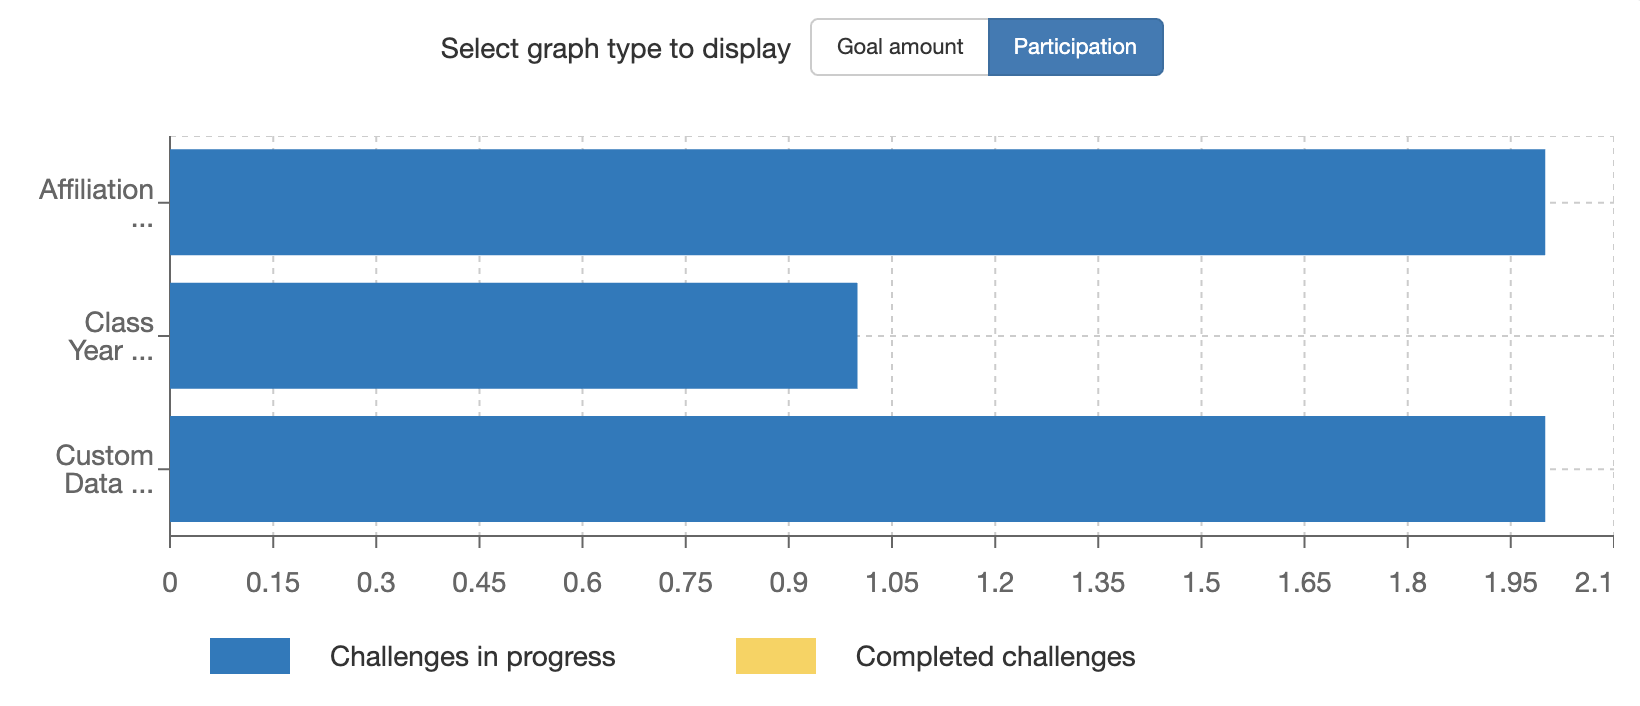Click the 0.6 x-axis tick label
Viewport: 1640px width, 706px height.
(x=582, y=583)
